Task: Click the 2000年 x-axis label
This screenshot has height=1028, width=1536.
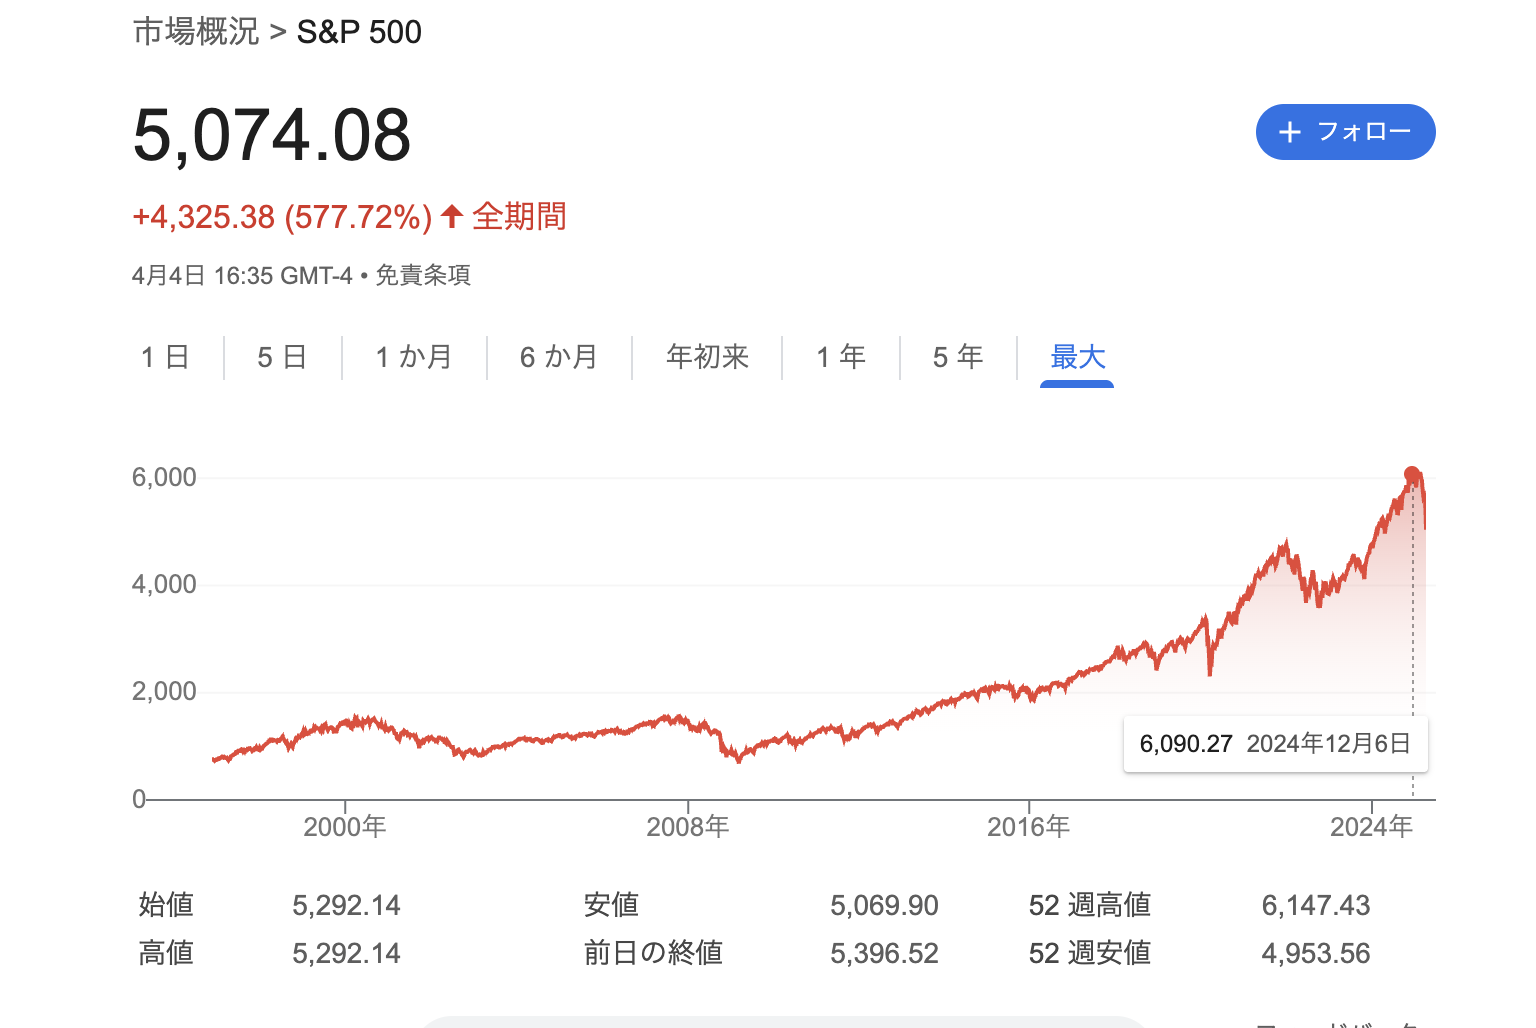Action: pos(345,827)
